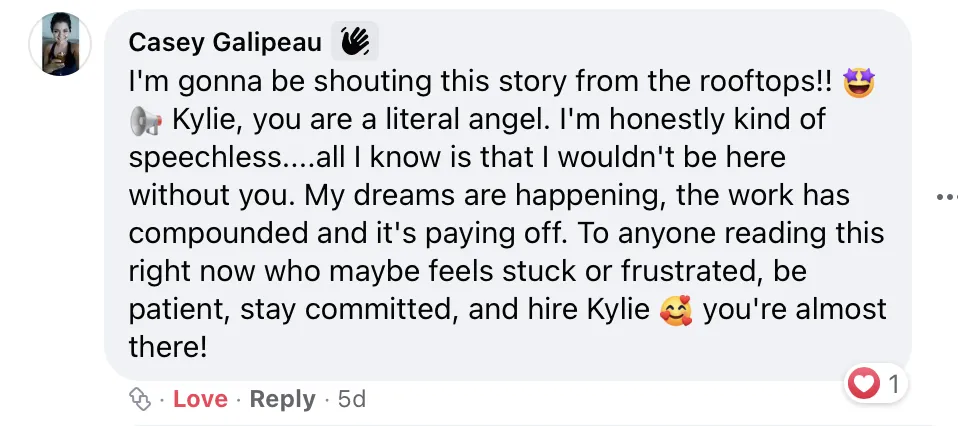Click the 5d comment timestamp

coord(351,399)
